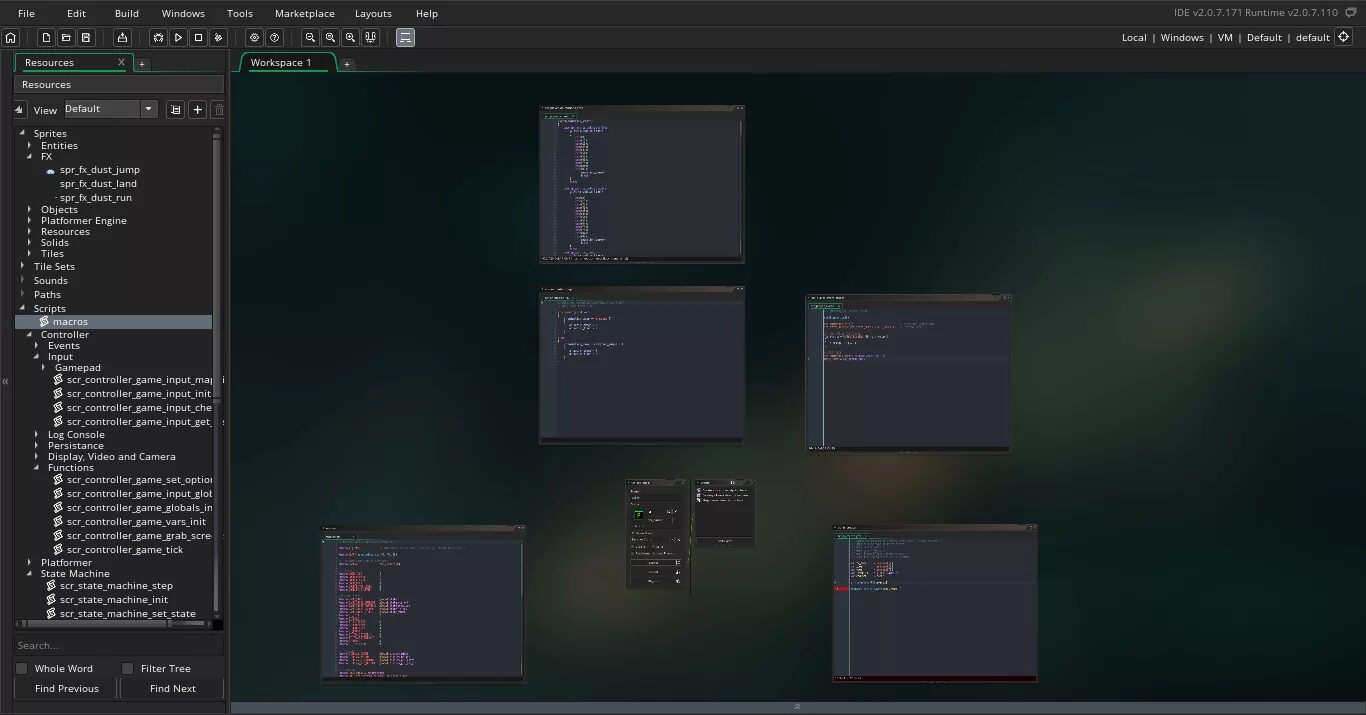Run the game with the Play button
Screen dimensions: 1366x715
[178, 37]
